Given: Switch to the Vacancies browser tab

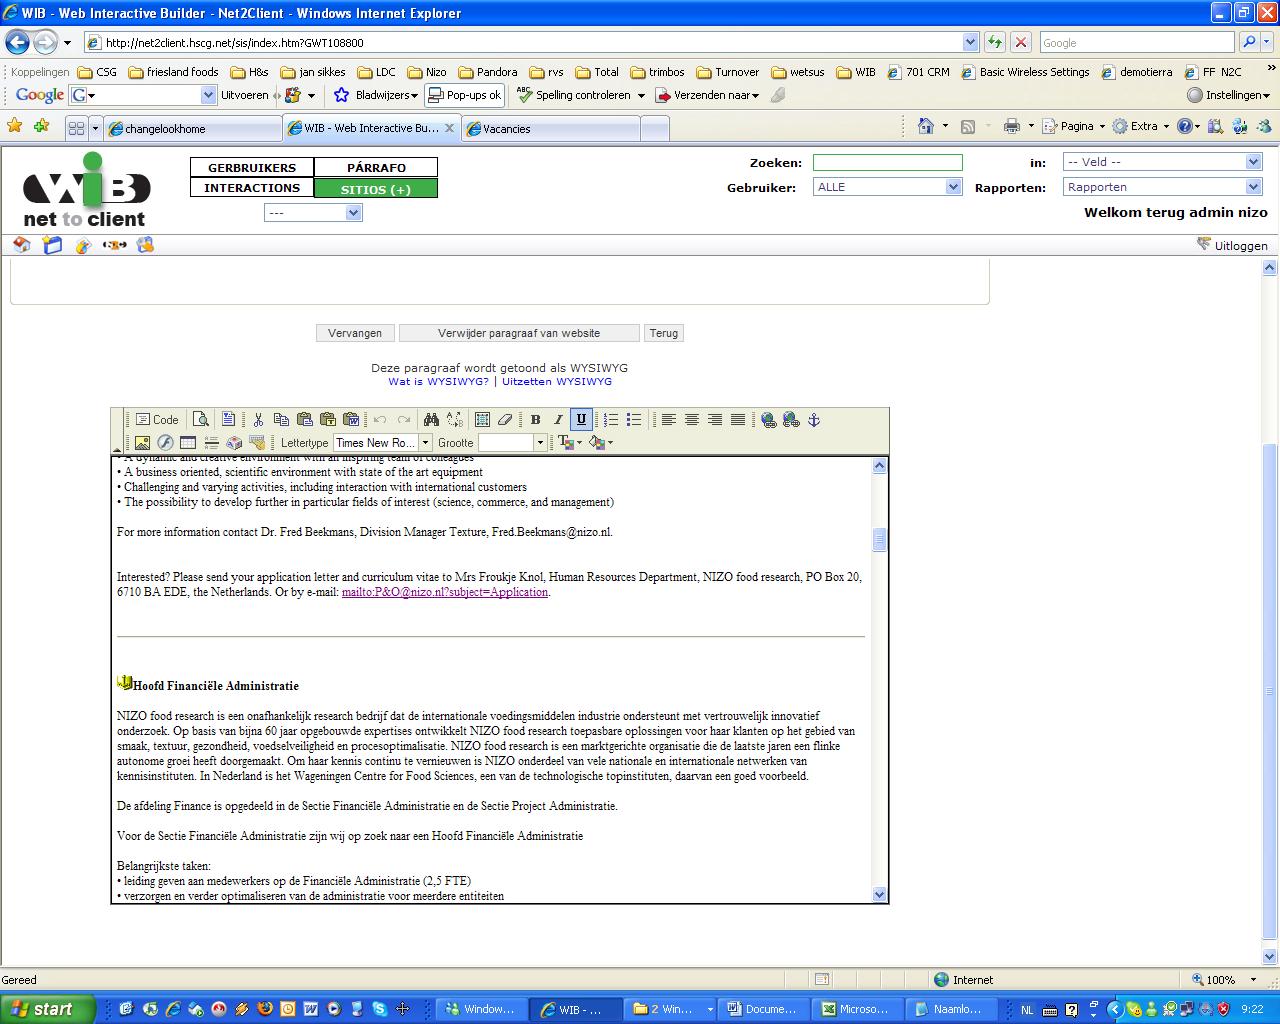Looking at the screenshot, I should click(x=550, y=128).
